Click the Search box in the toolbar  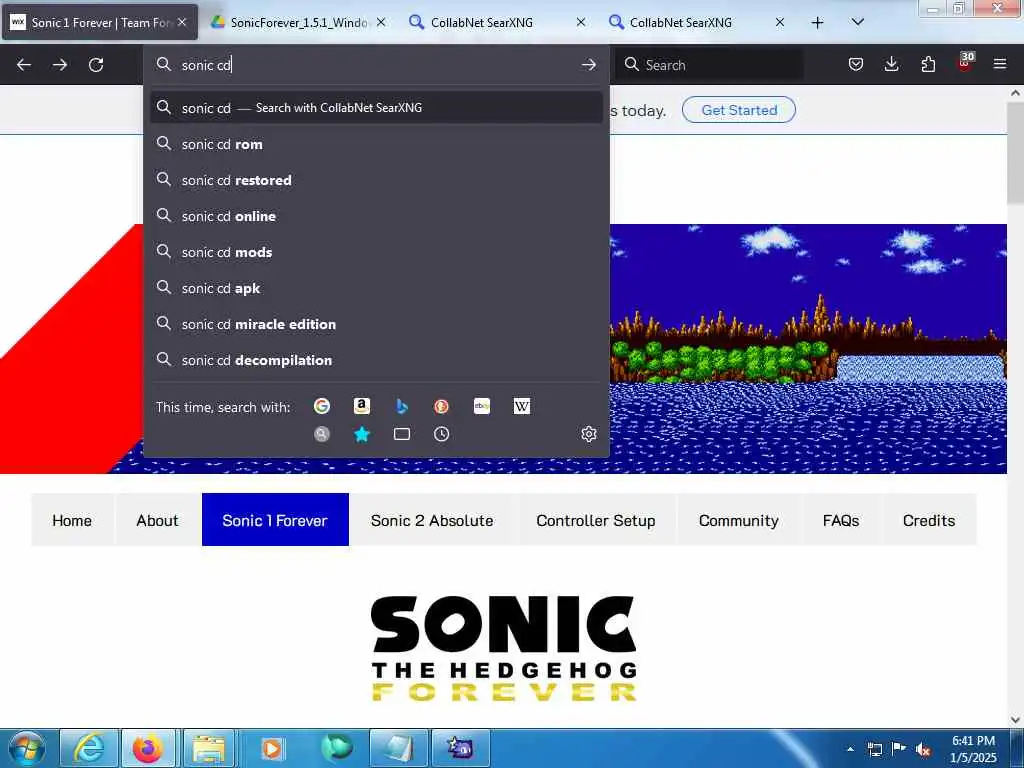tap(709, 65)
